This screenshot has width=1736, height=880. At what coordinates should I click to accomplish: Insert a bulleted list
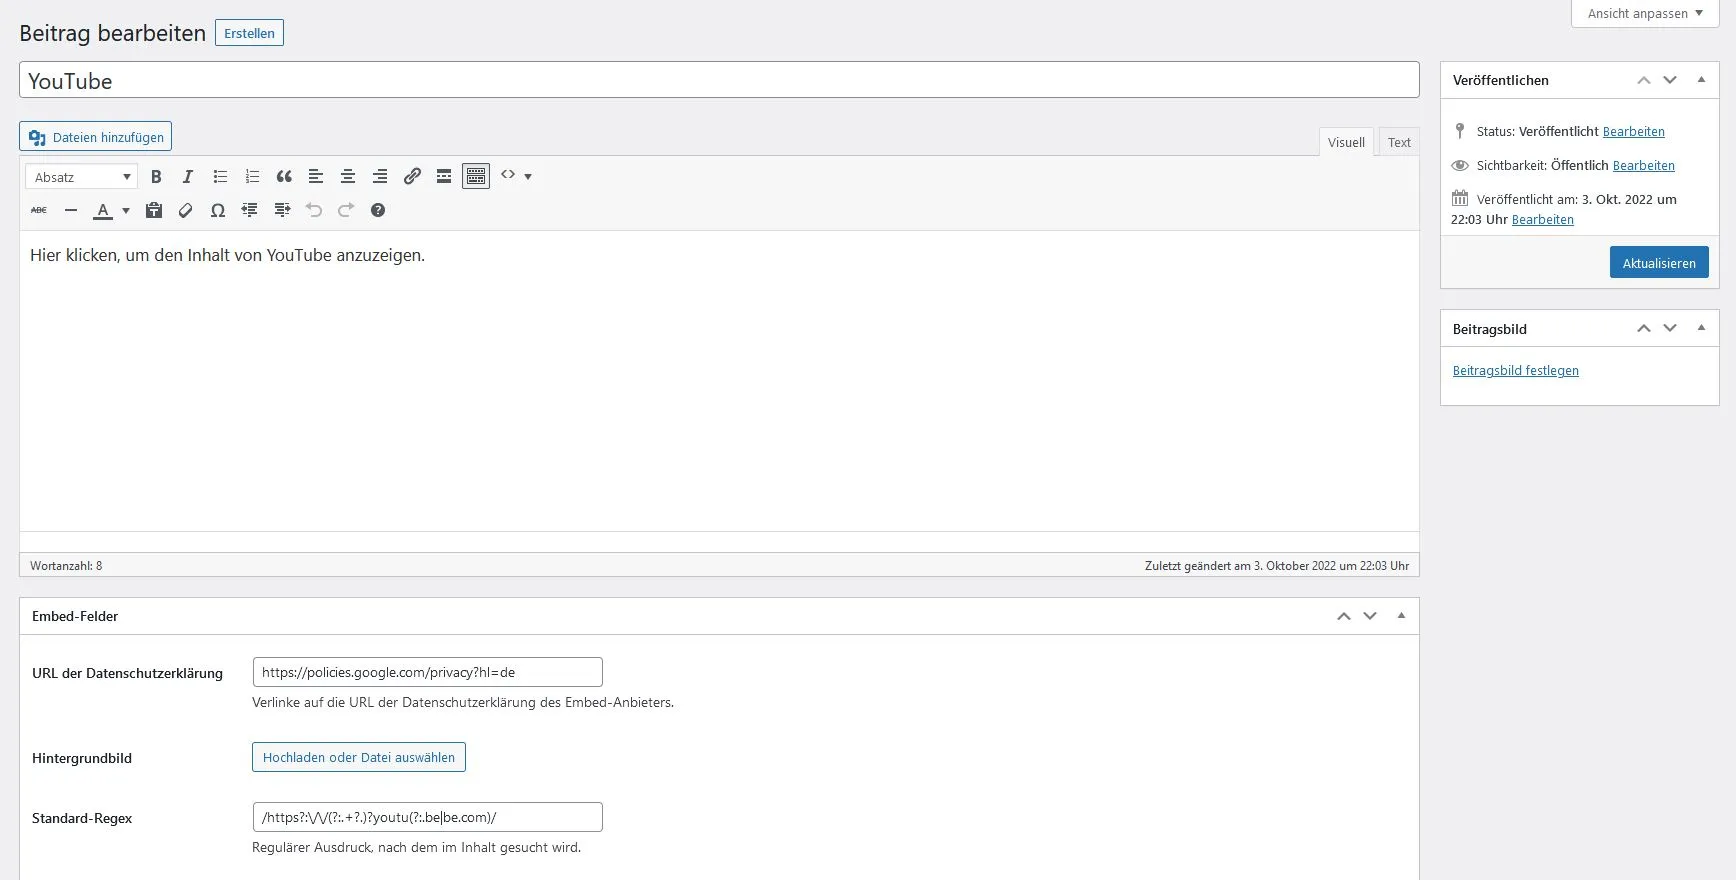point(220,177)
